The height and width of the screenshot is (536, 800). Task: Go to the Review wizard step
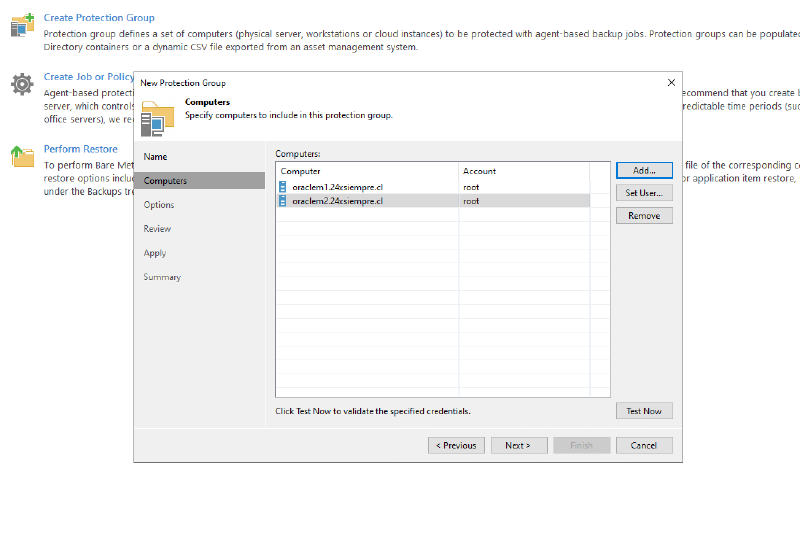157,228
